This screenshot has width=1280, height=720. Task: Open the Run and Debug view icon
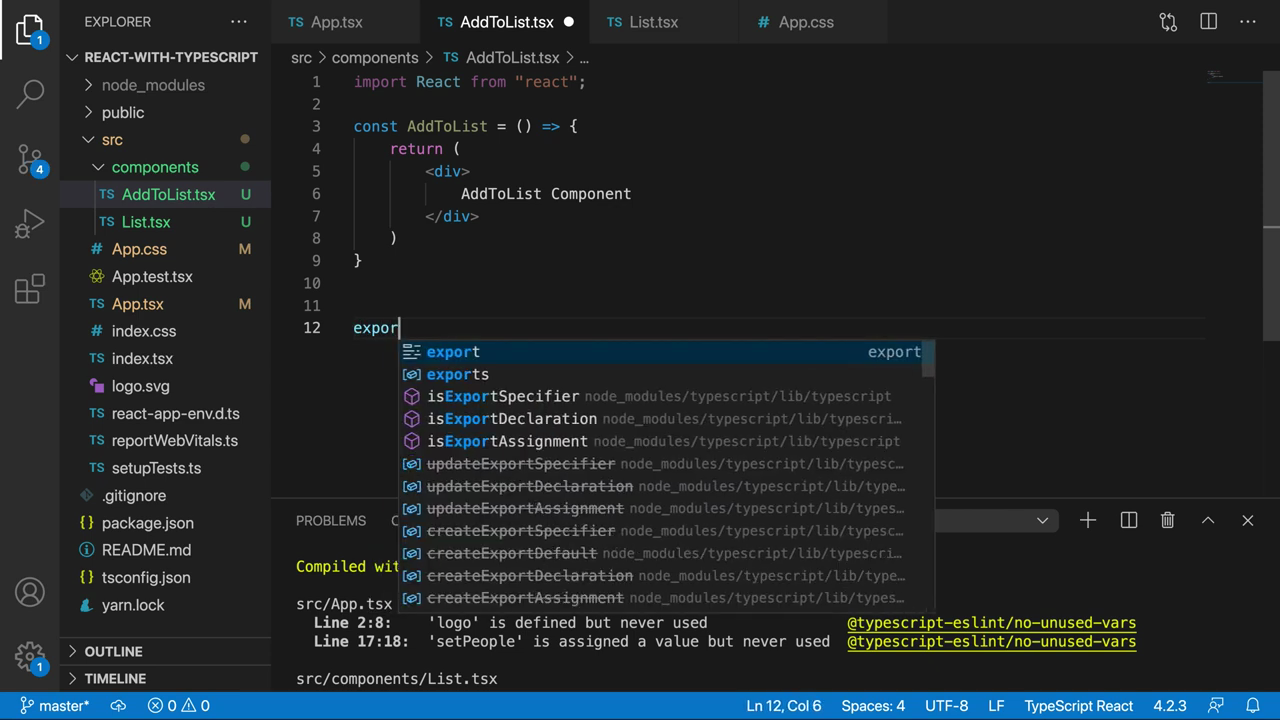(30, 223)
